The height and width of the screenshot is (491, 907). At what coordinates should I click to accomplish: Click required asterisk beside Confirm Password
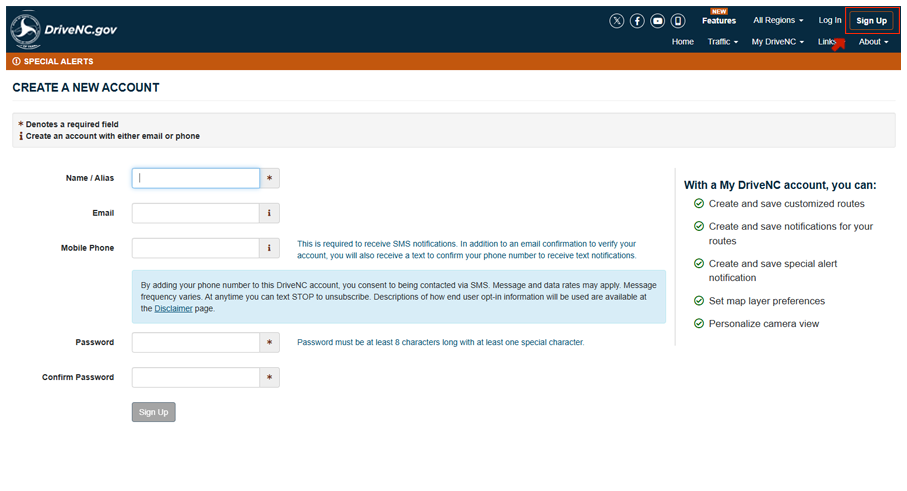(270, 377)
